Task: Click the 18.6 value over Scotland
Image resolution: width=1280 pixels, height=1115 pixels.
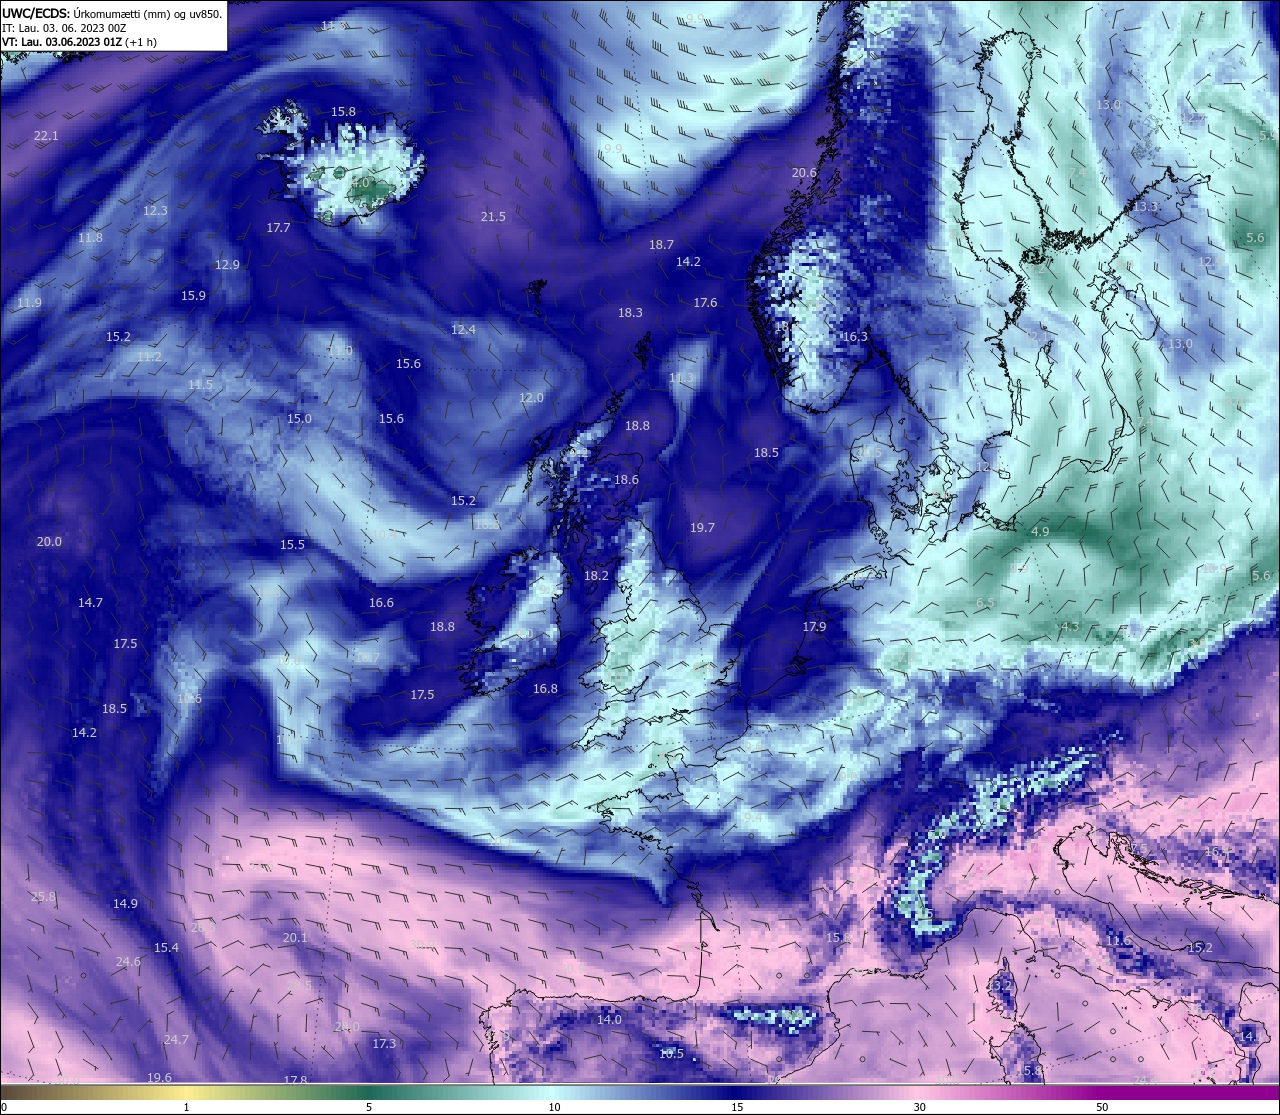Action: coord(626,479)
